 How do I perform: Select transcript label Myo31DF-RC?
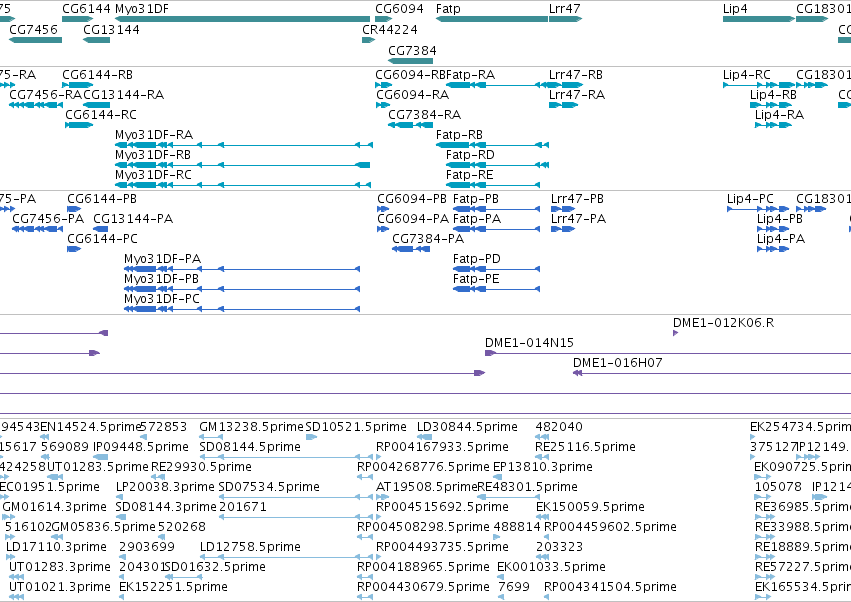153,175
